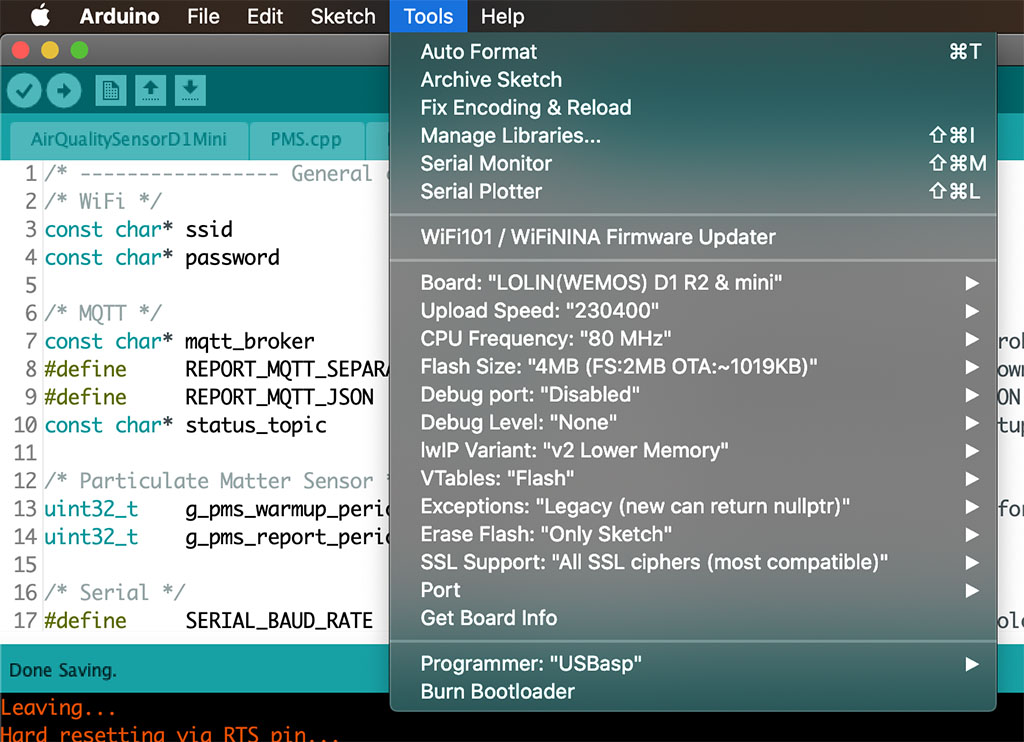The image size is (1024, 742).
Task: Click the Leaving... console output line
Action: coord(58,708)
